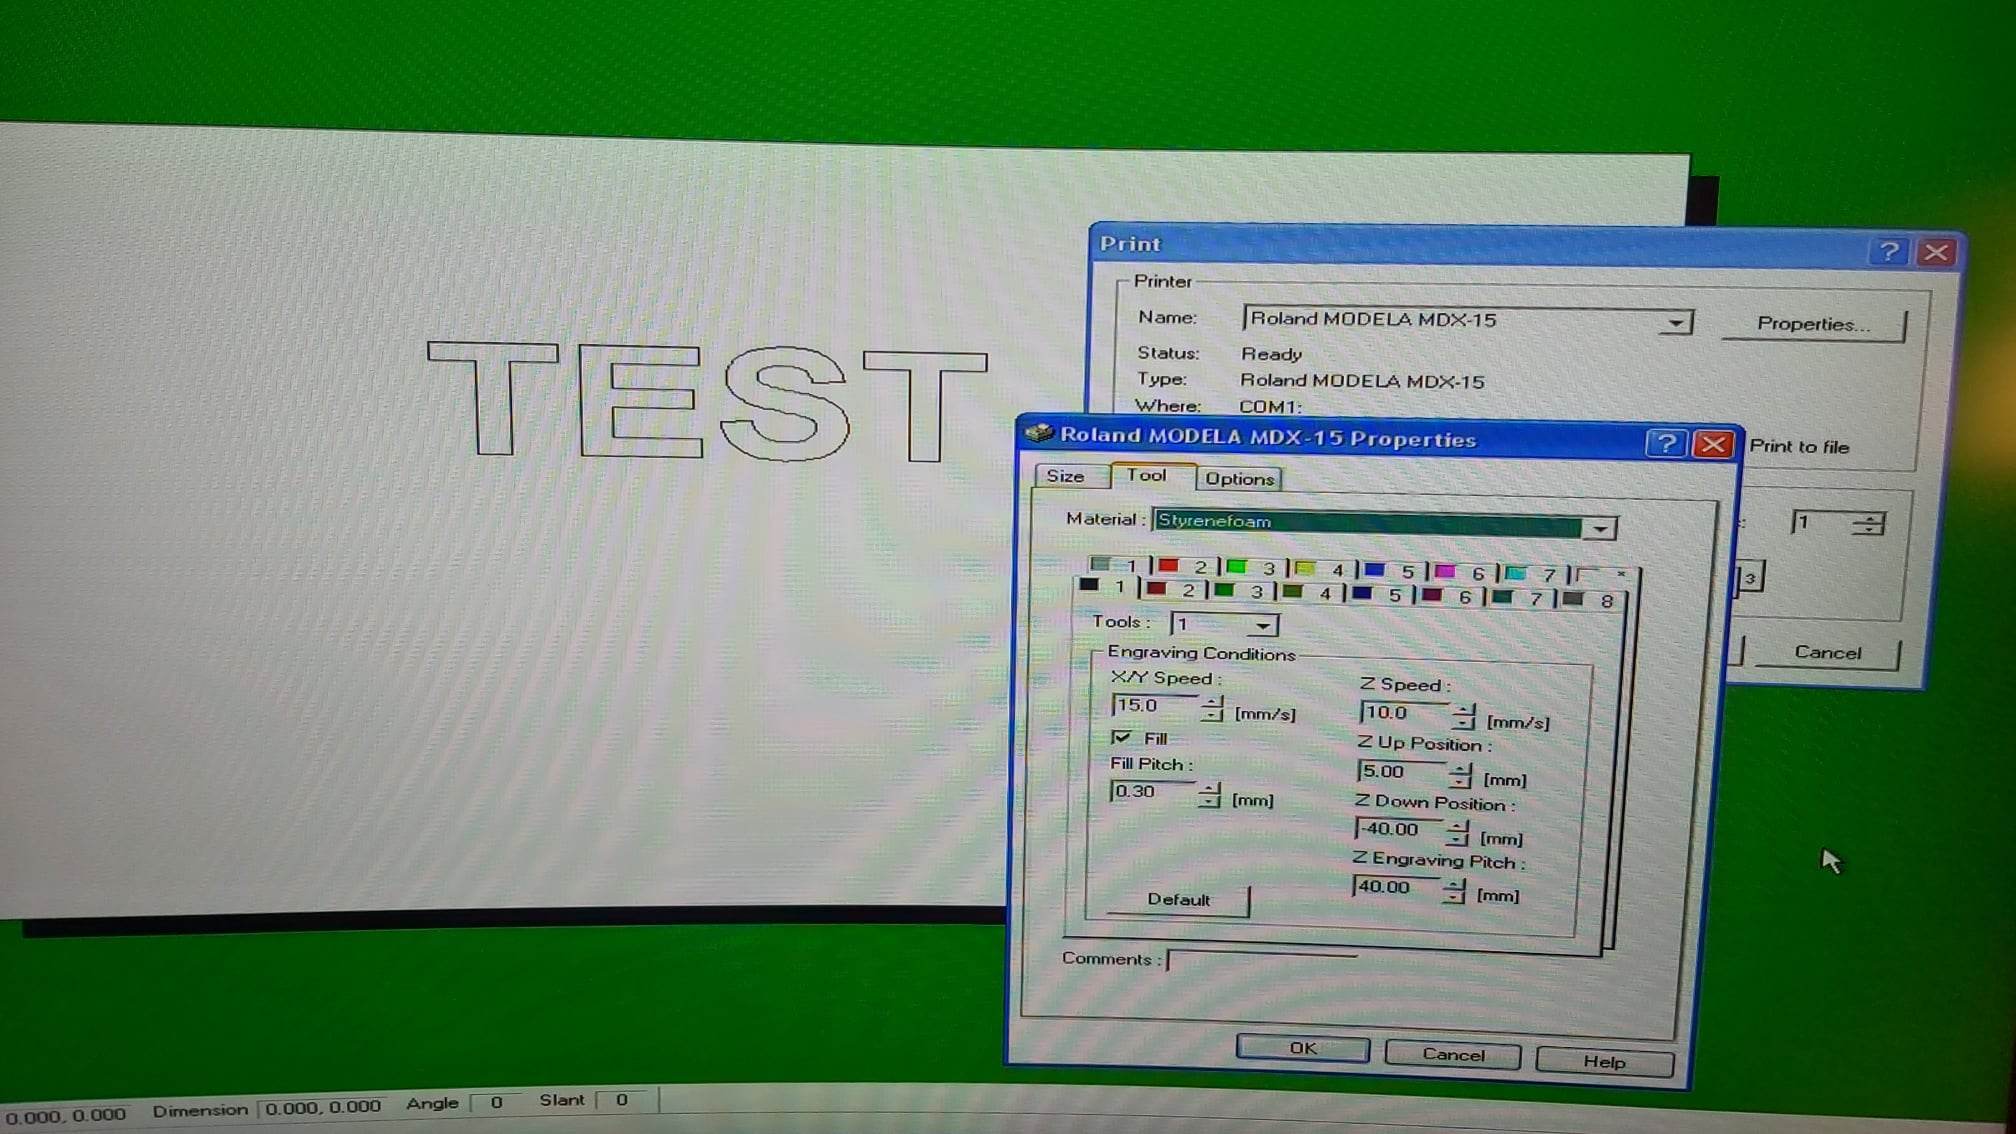The height and width of the screenshot is (1134, 2016).
Task: Decrease Z Down Position with spinner down arrow
Action: tap(1458, 840)
